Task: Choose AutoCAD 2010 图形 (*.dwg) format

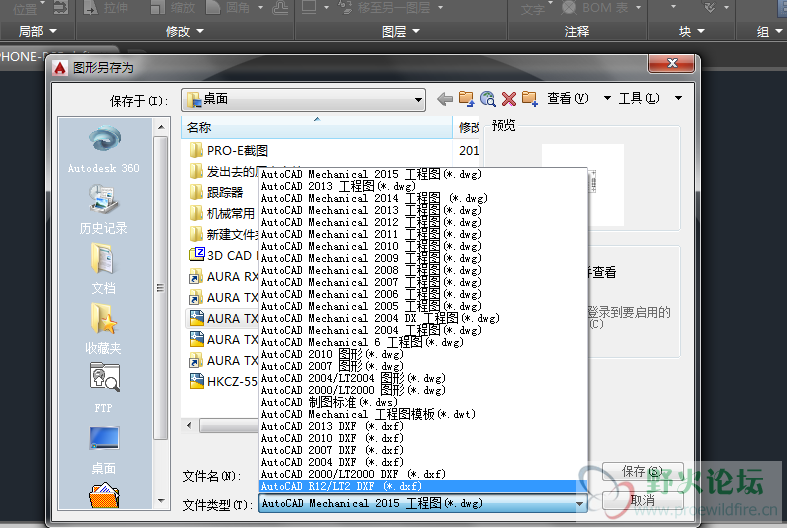Action: pos(423,354)
